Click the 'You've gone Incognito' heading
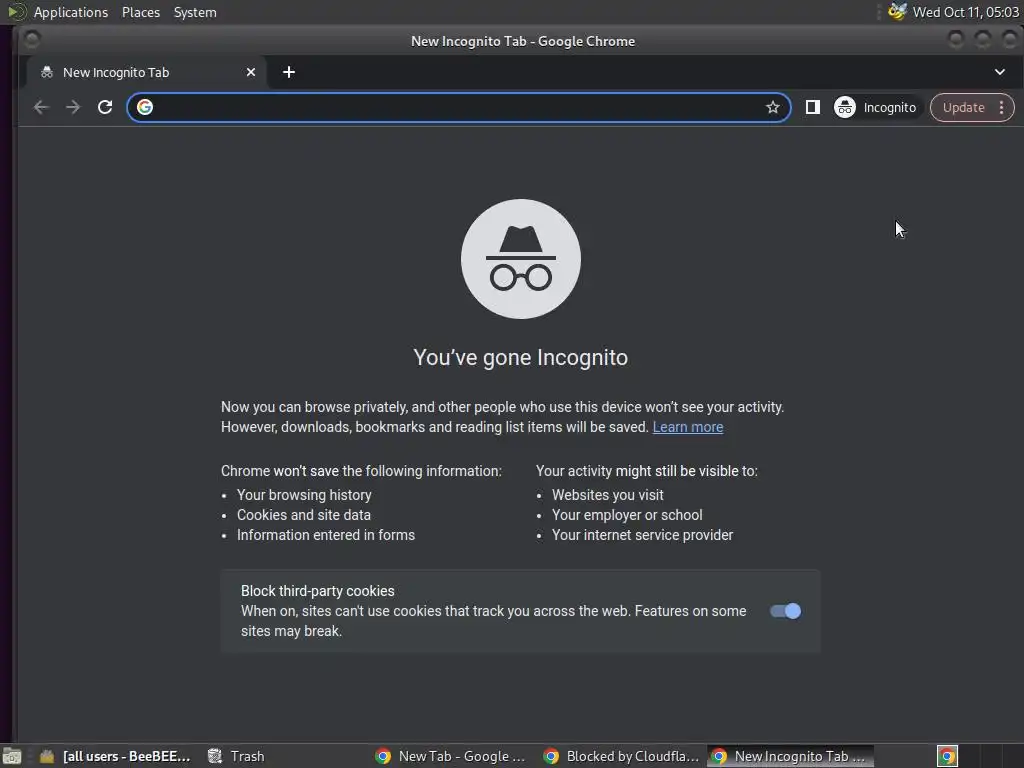Screen dimensions: 1024x768 tap(520, 357)
